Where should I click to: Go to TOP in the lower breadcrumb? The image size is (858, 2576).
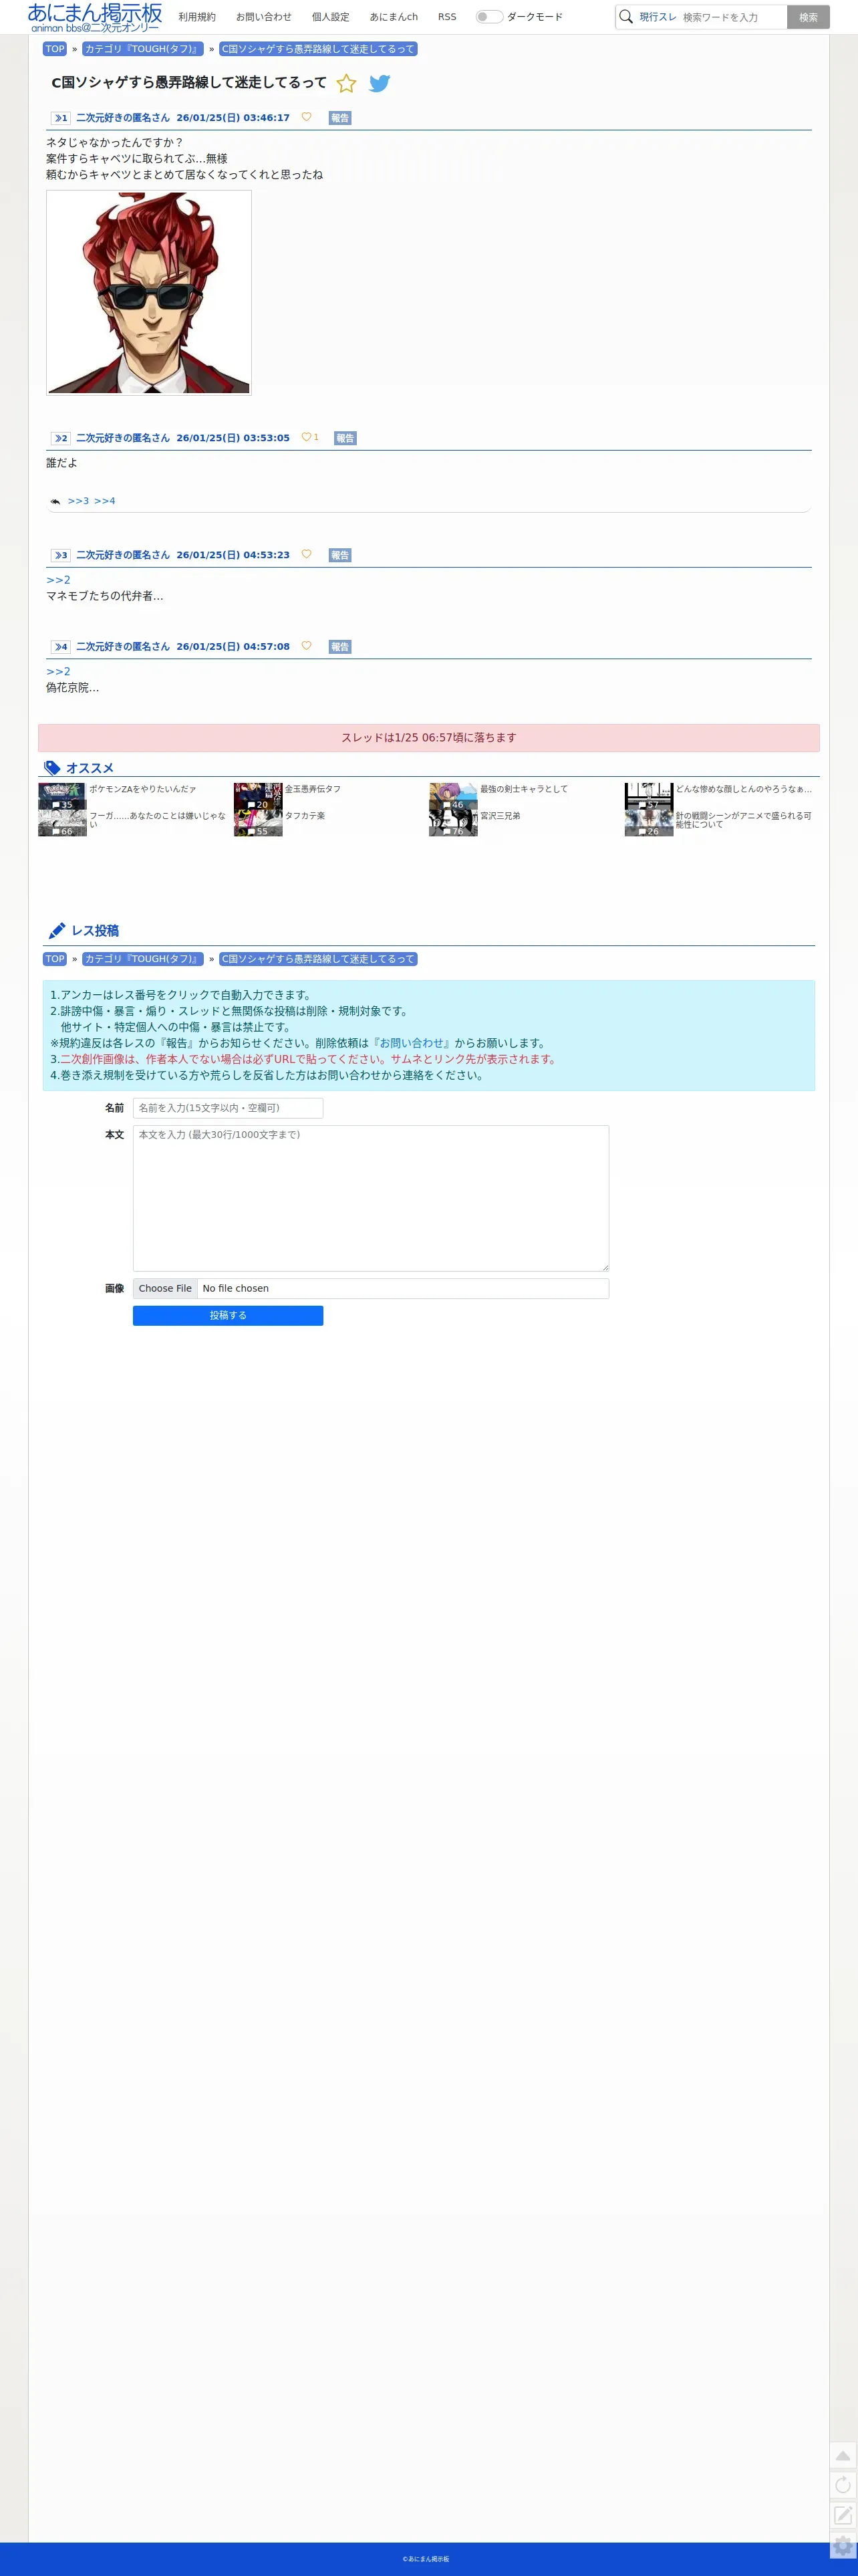coord(55,959)
